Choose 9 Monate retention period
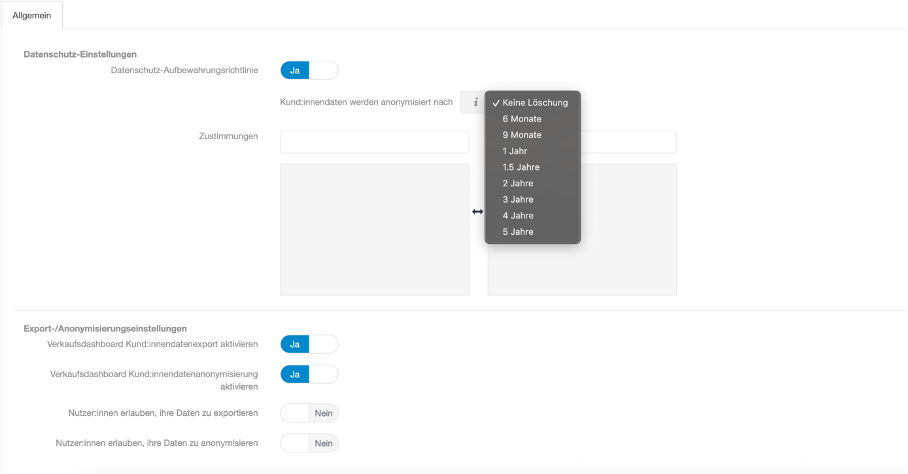Screen dimensions: 908x474 (533, 135)
